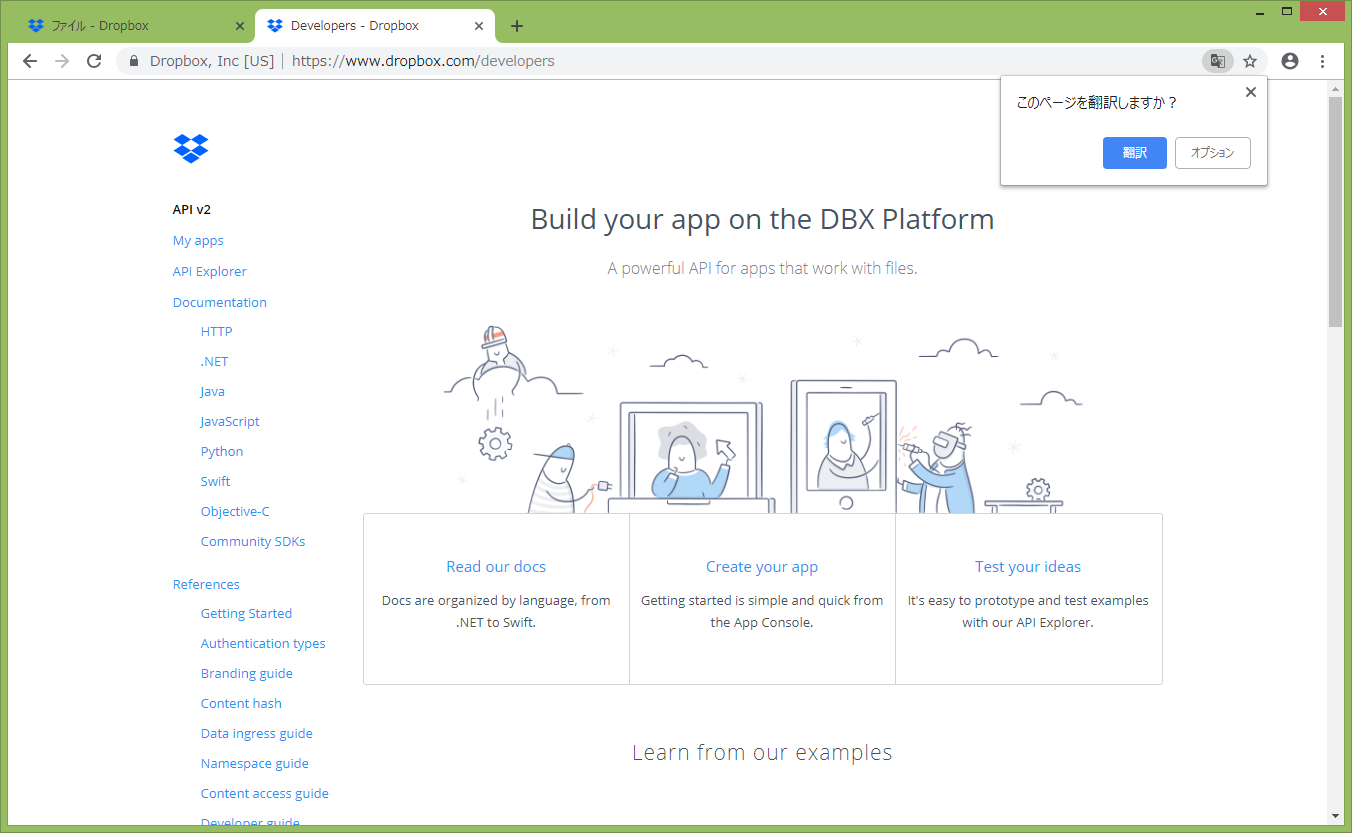Open the Data ingress guide link

pos(257,734)
